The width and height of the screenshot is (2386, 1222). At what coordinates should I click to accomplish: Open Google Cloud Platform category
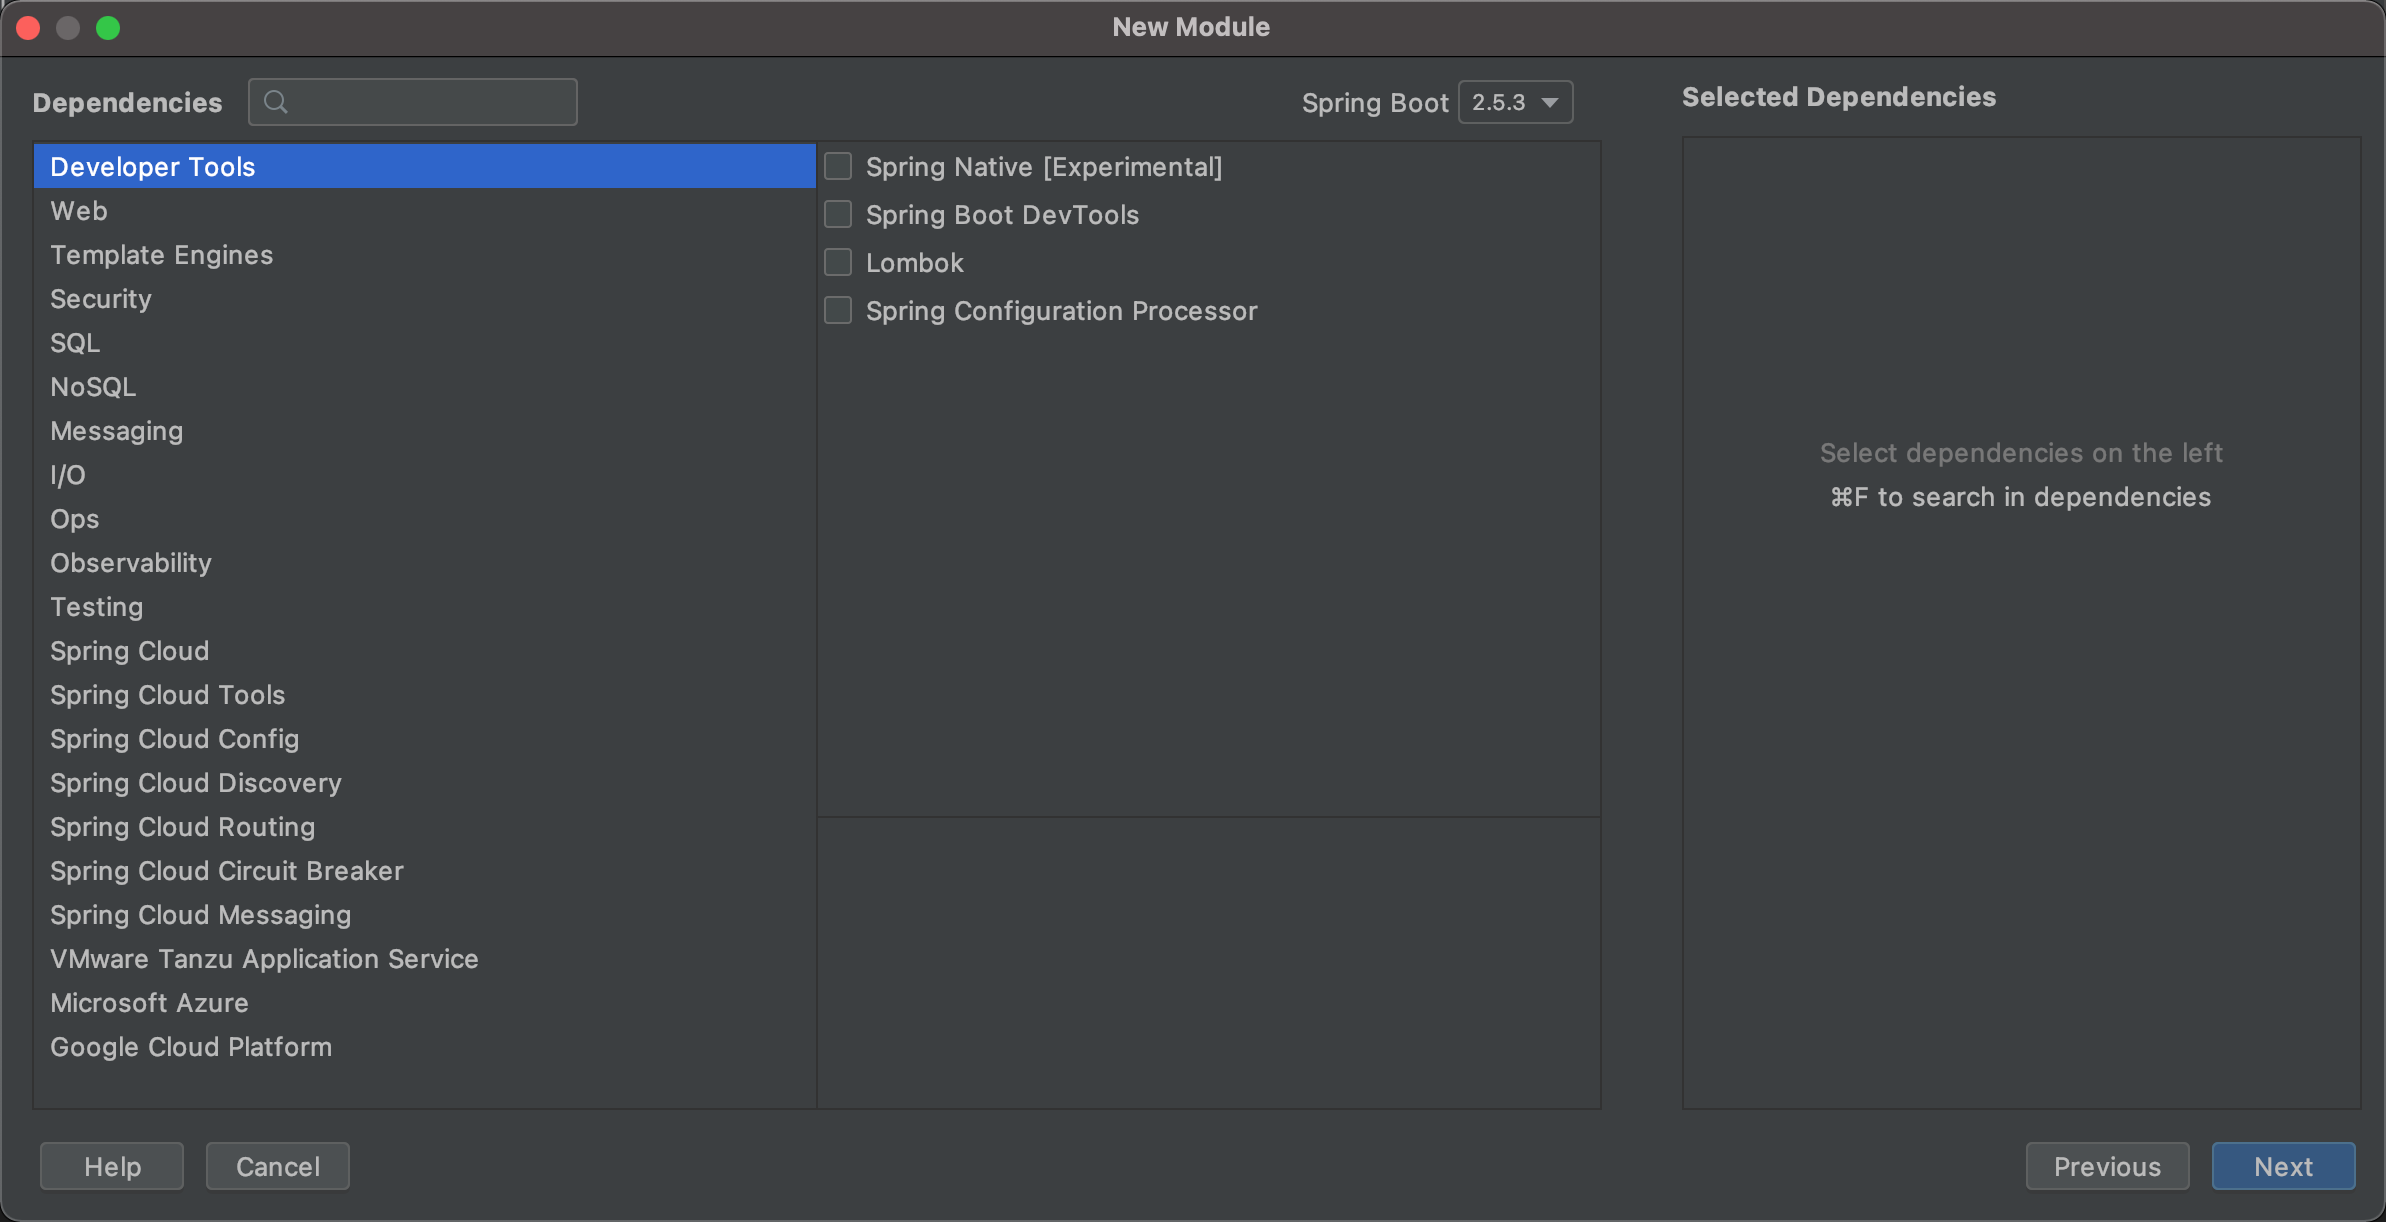[425, 1046]
